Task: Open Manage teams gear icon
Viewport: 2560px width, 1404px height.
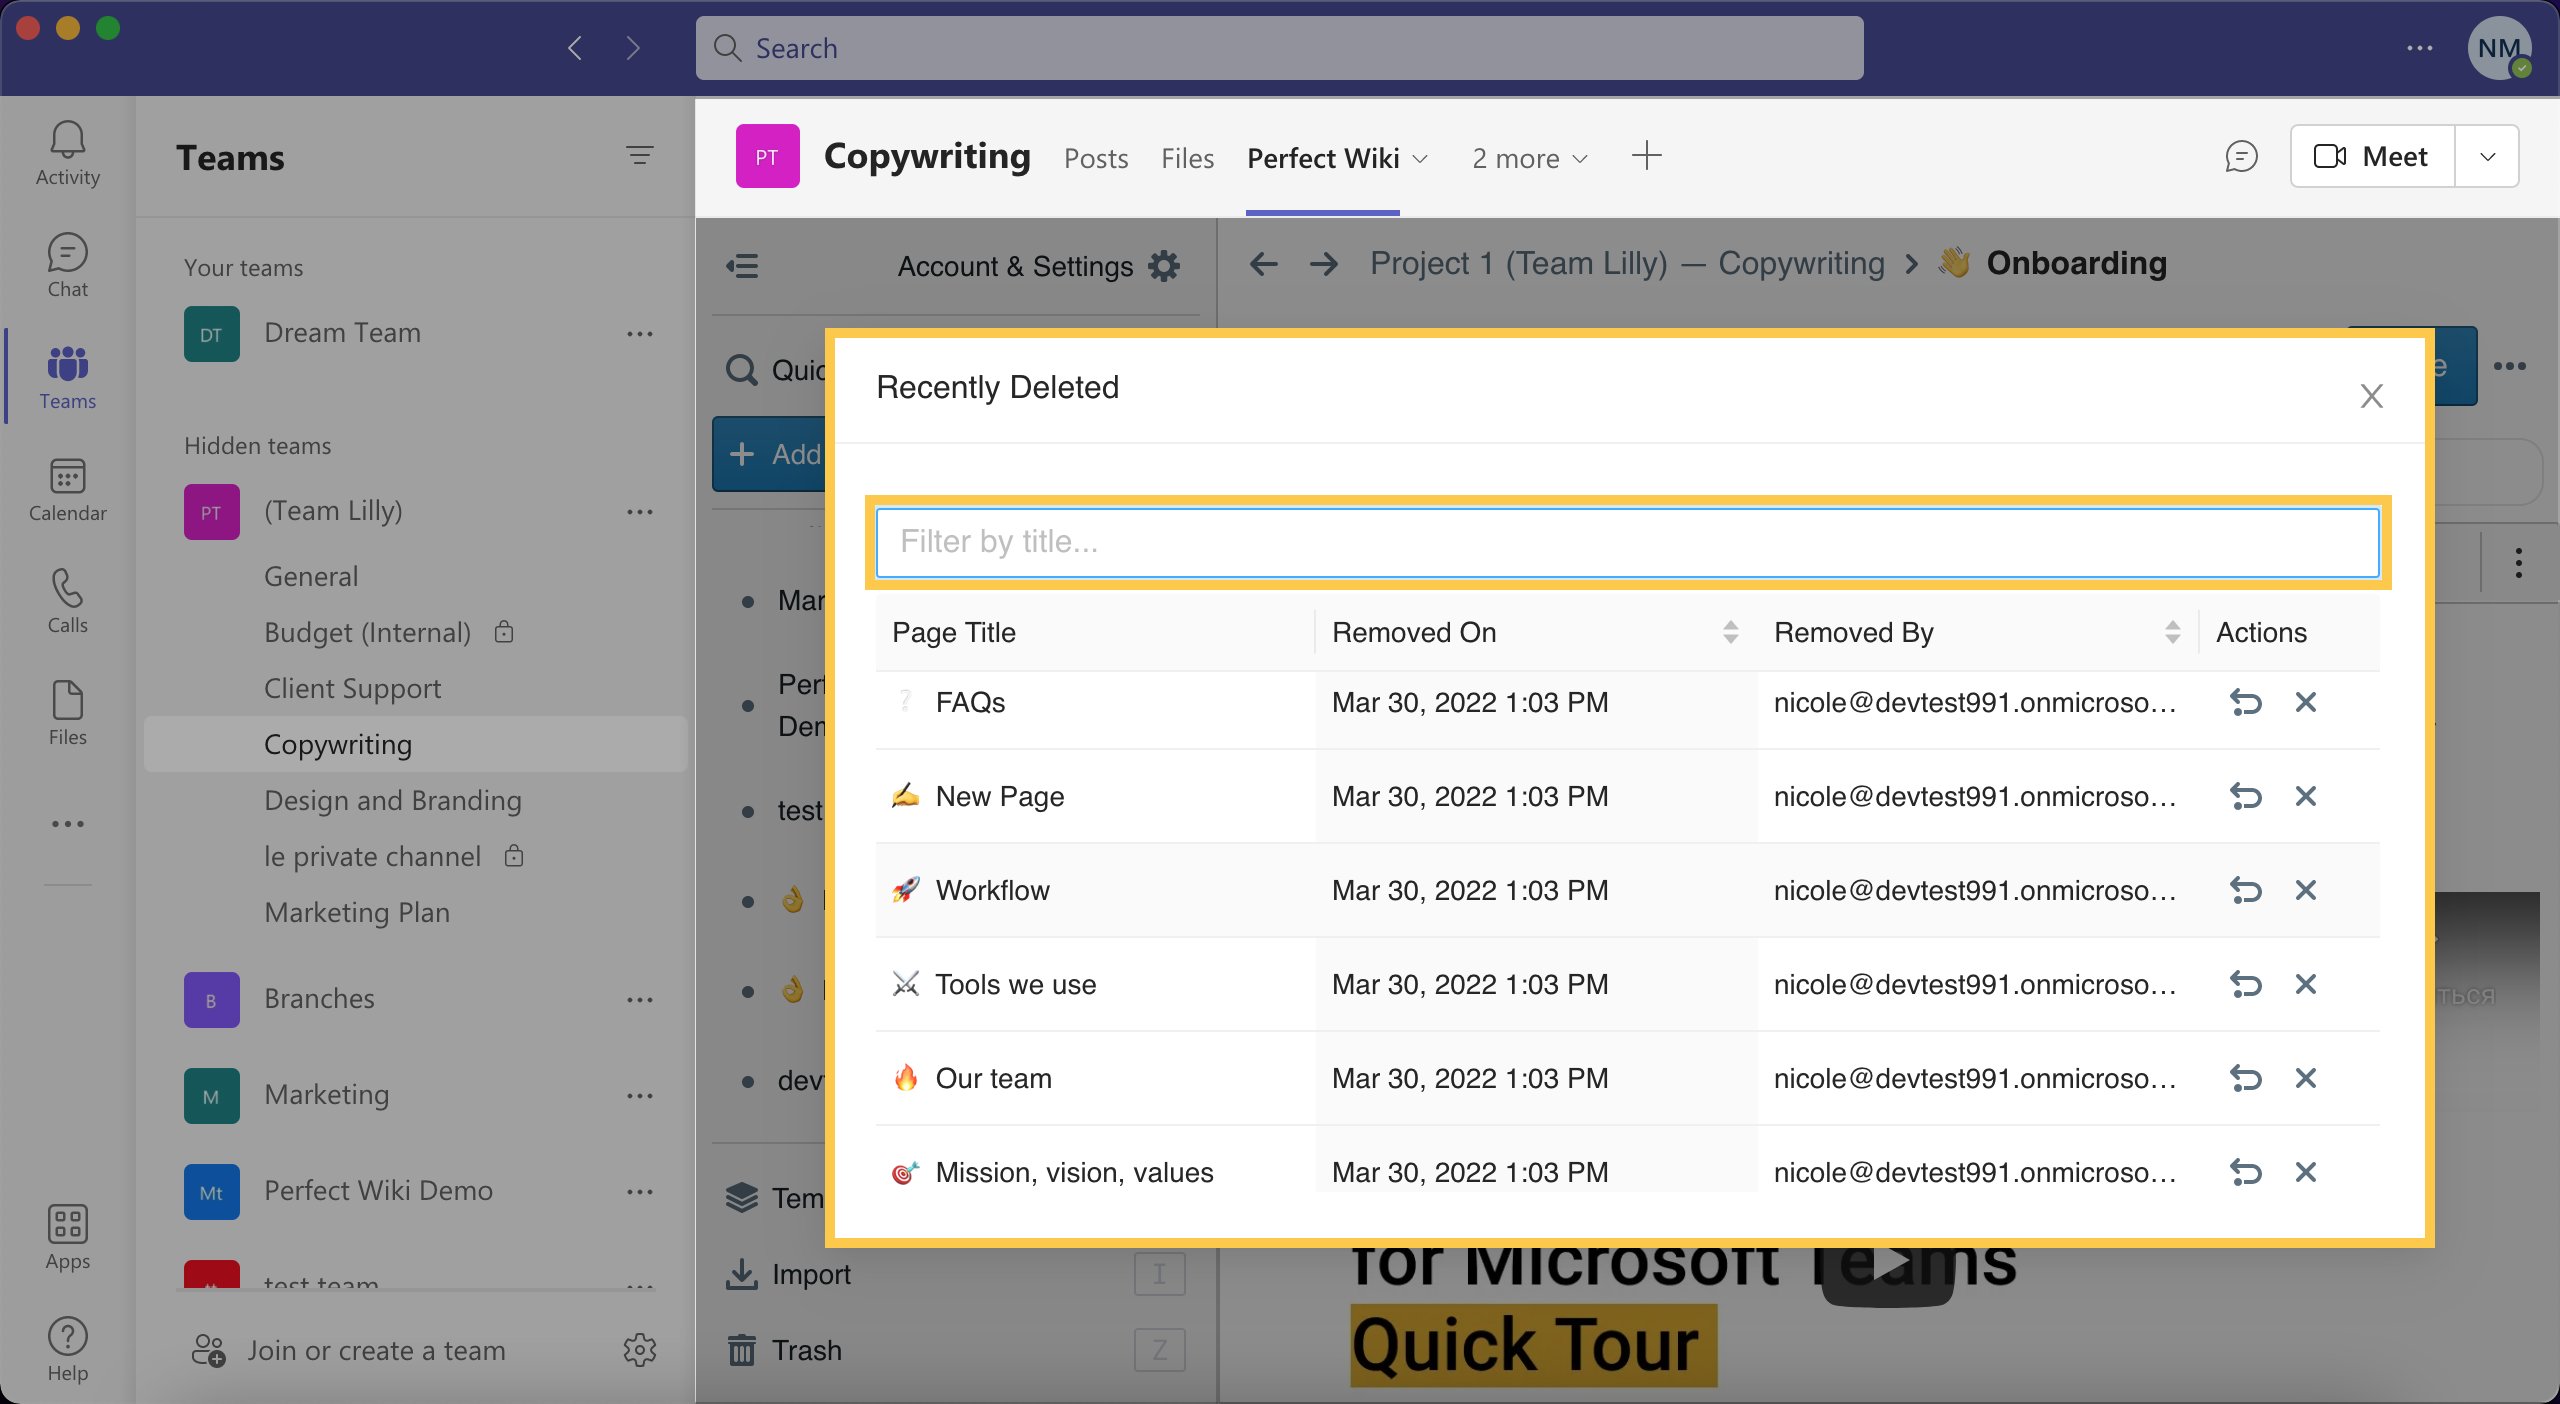Action: pos(639,1351)
